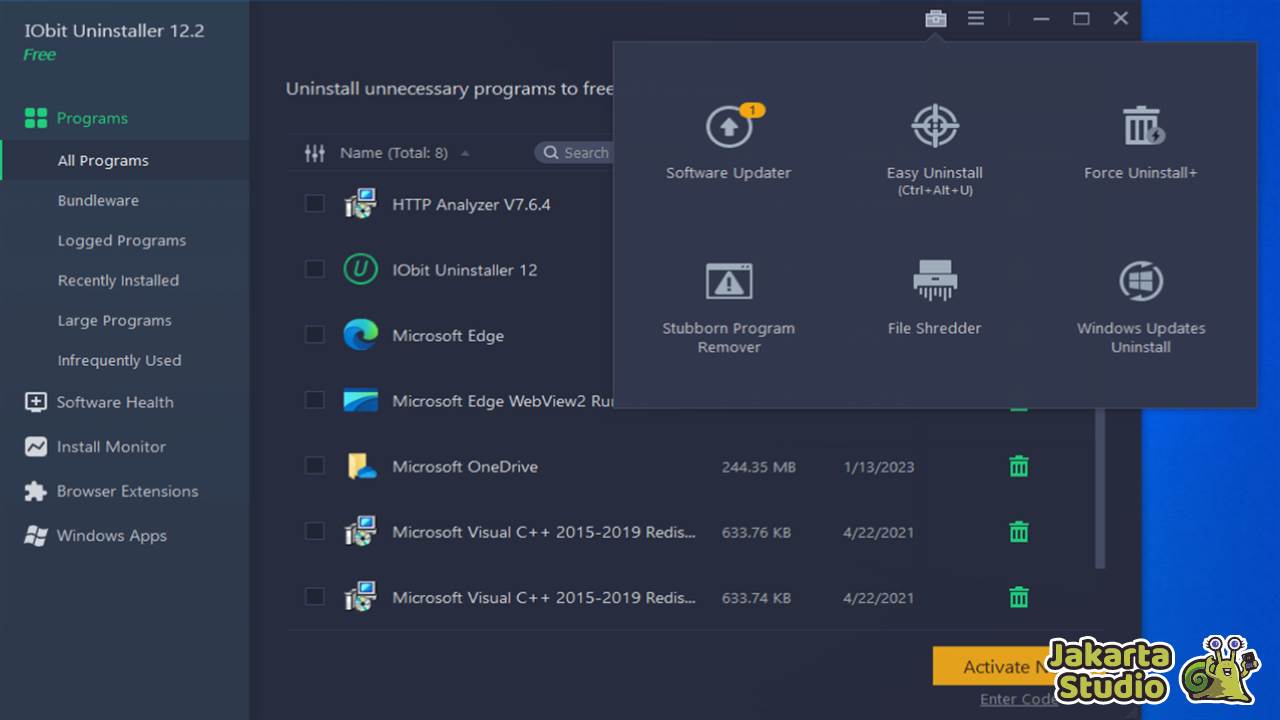Show Large Programs list
The width and height of the screenshot is (1280, 720).
[x=115, y=320]
